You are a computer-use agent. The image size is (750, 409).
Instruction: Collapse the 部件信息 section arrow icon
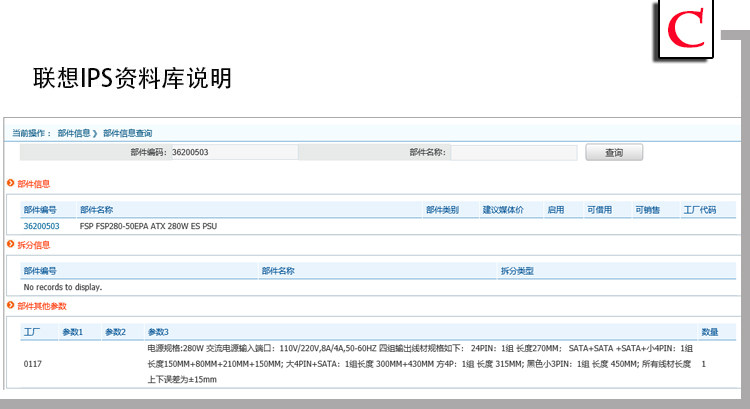(11, 183)
